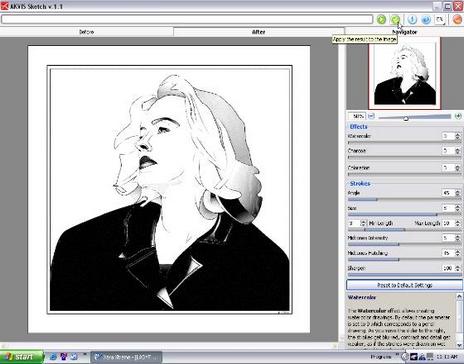The height and width of the screenshot is (364, 464).
Task: Click the Navigator zoom slider handle
Action: [406, 118]
